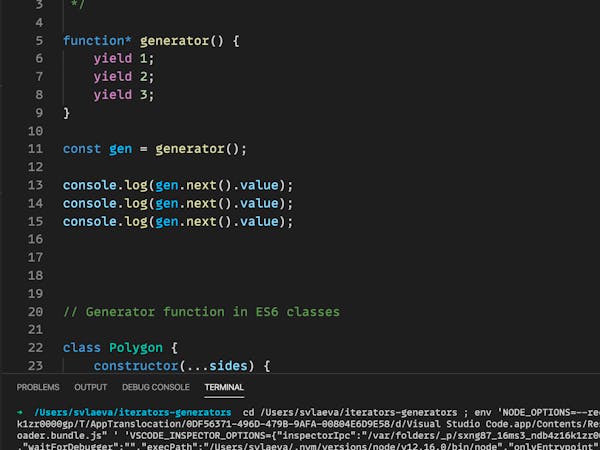
Task: Click 'Polygon' class name
Action: pos(136,348)
